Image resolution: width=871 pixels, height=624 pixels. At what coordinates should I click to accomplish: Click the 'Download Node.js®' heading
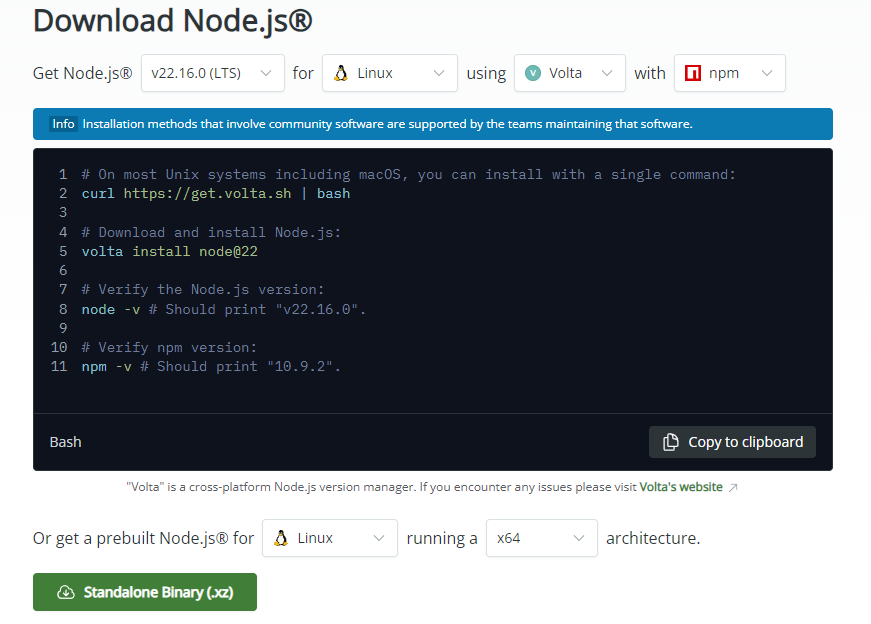173,21
